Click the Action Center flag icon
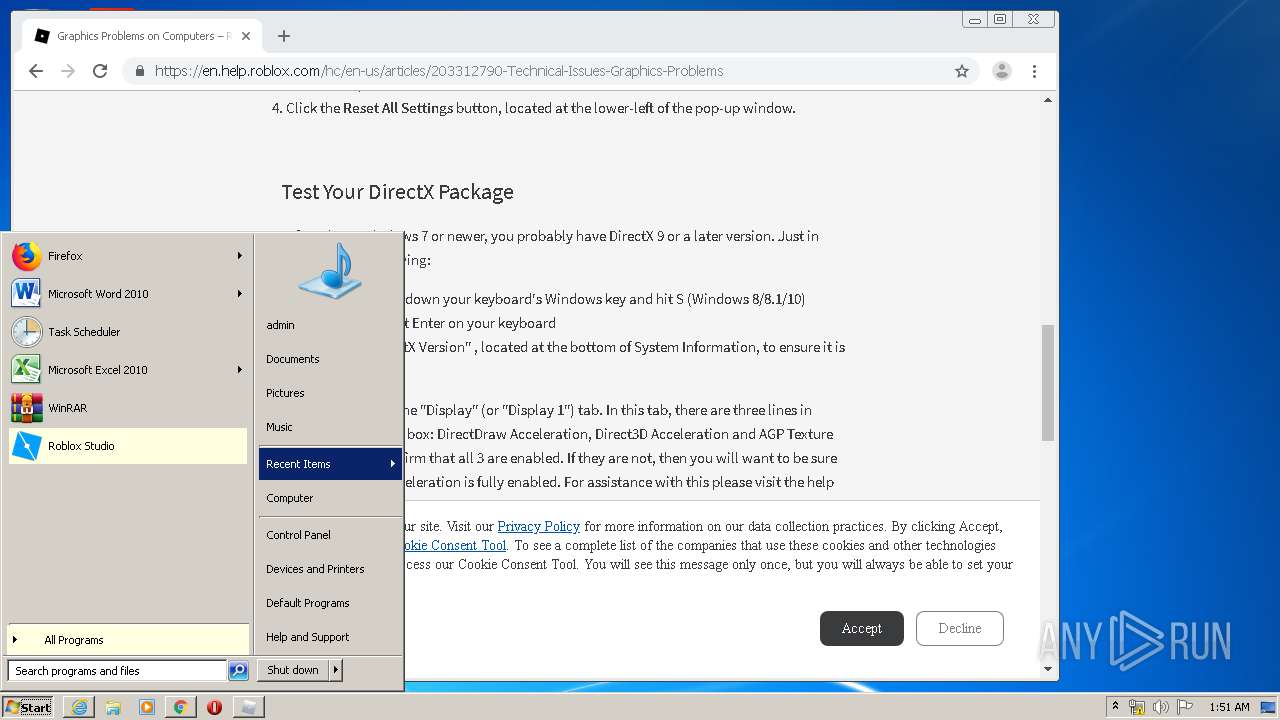Viewport: 1280px width, 720px height. pyautogui.click(x=1185, y=707)
